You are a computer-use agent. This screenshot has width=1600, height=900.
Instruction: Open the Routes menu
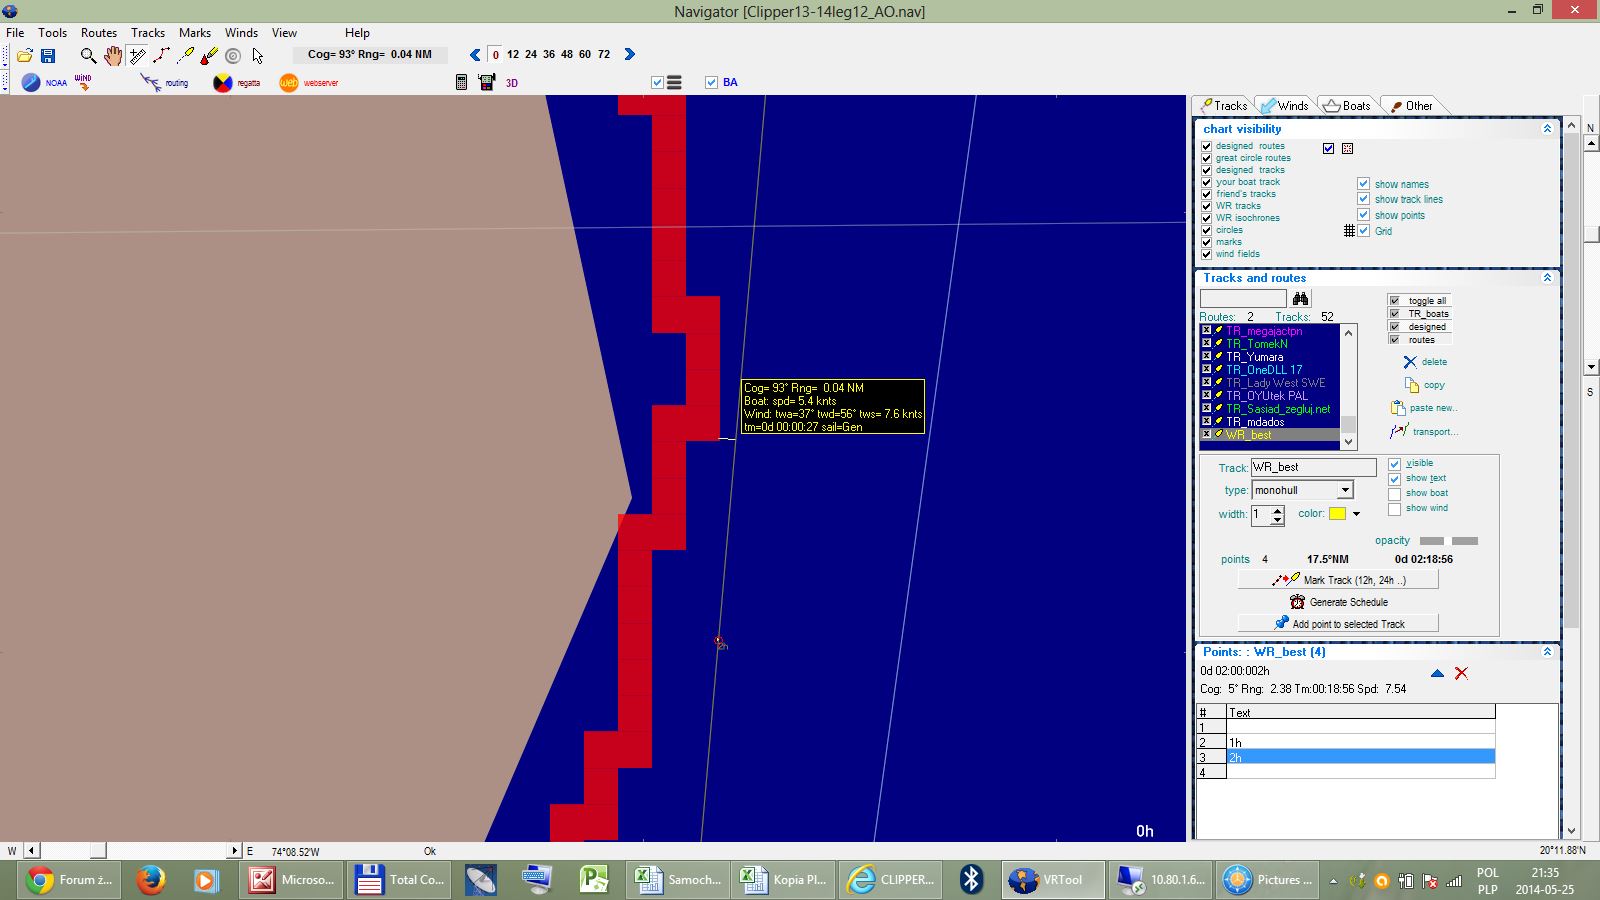coord(98,33)
